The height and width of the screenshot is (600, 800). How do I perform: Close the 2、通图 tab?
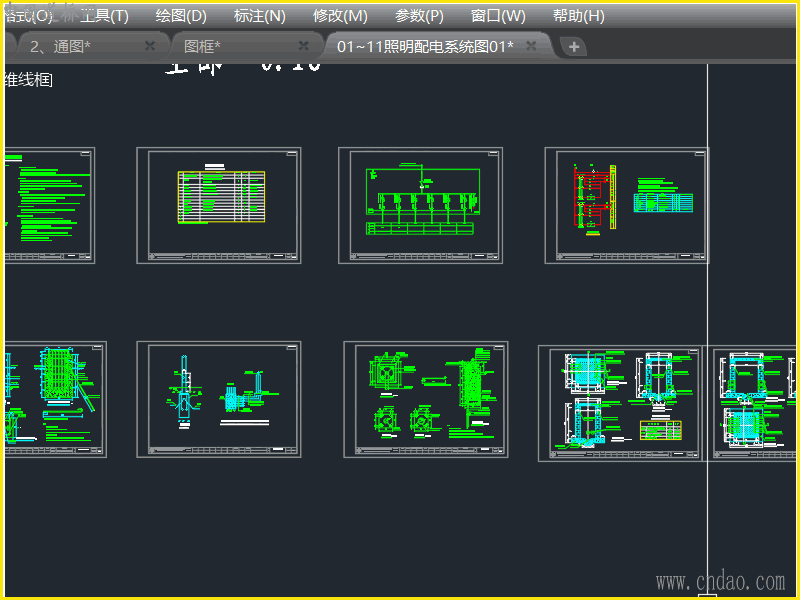(150, 46)
